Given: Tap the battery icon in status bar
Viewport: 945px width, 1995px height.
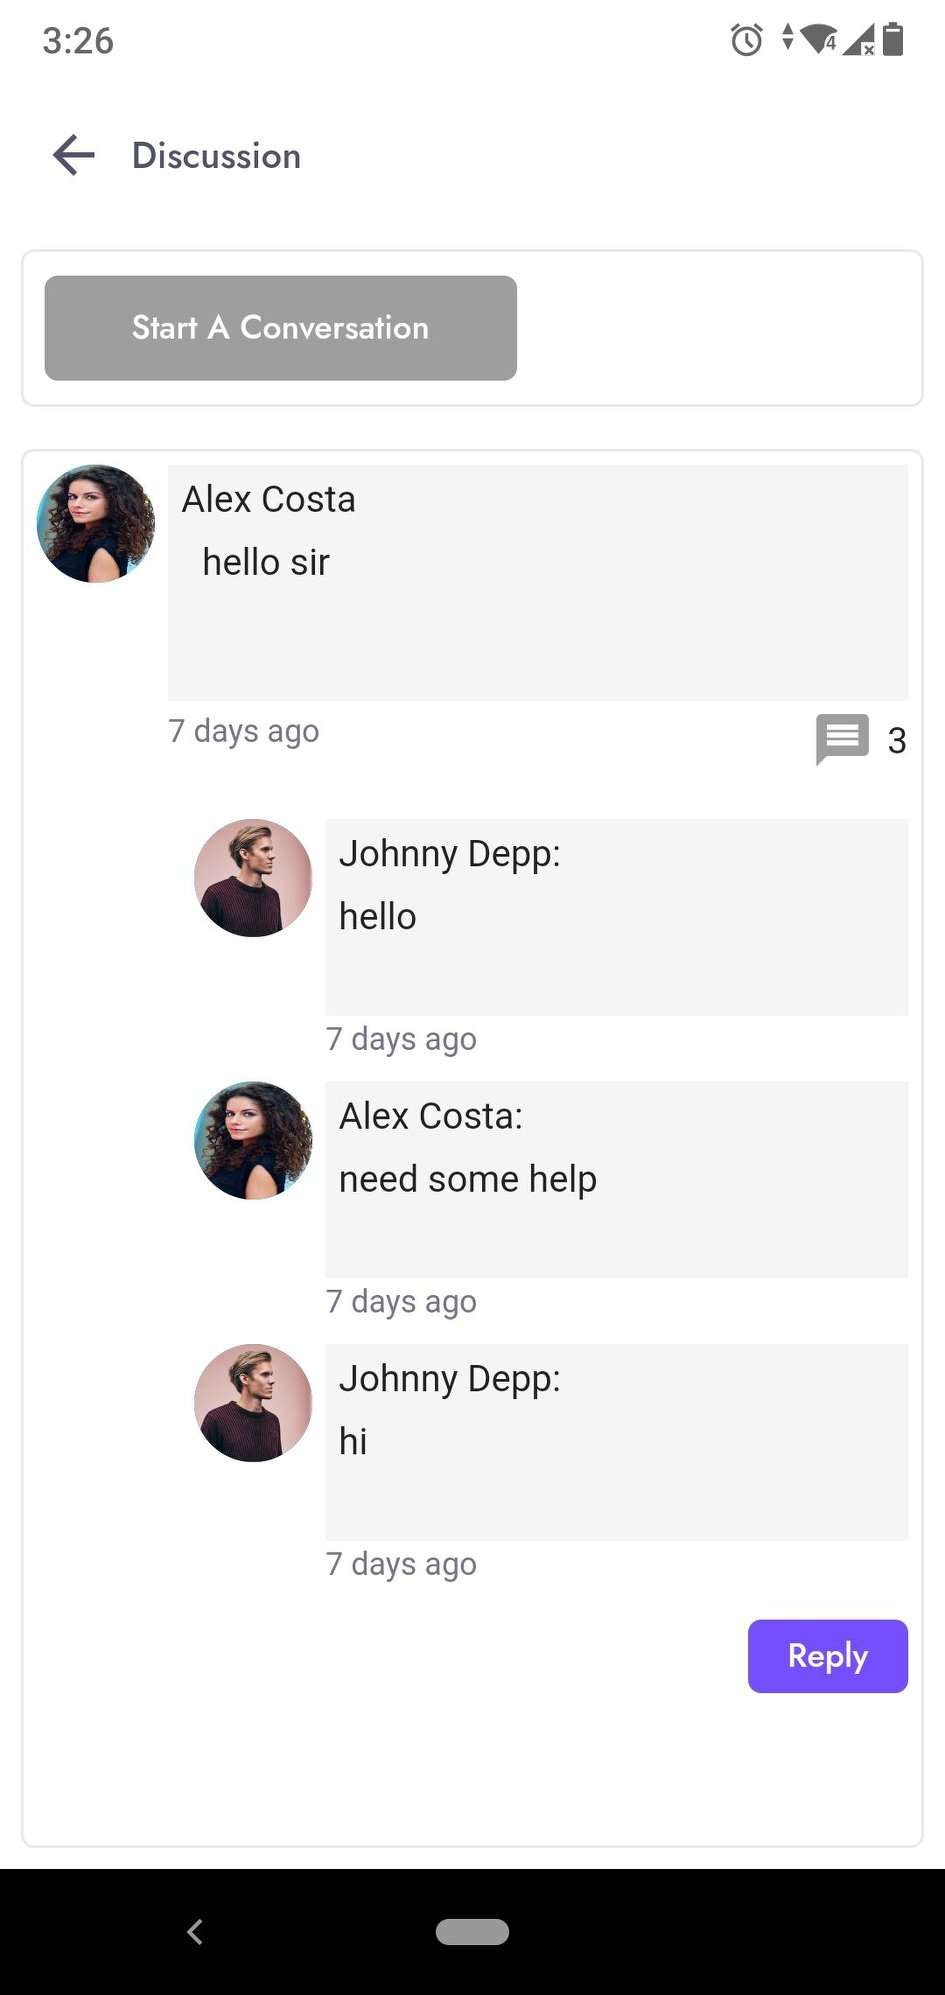Looking at the screenshot, I should click(893, 40).
